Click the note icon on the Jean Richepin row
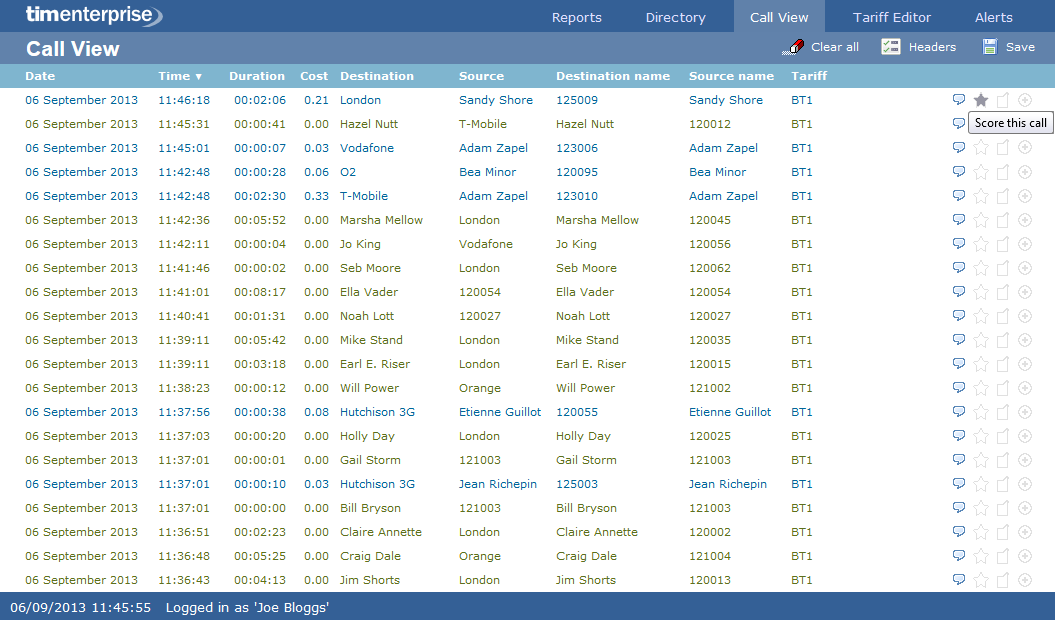The width and height of the screenshot is (1055, 620). (x=1003, y=484)
